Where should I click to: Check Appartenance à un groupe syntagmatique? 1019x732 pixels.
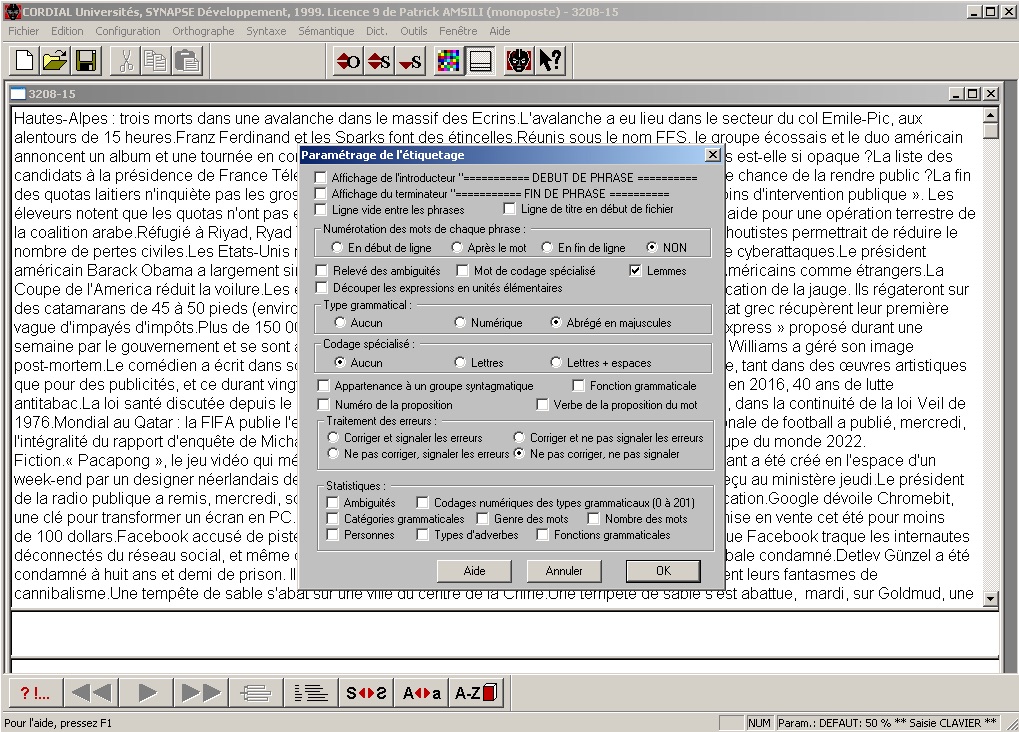[x=324, y=386]
